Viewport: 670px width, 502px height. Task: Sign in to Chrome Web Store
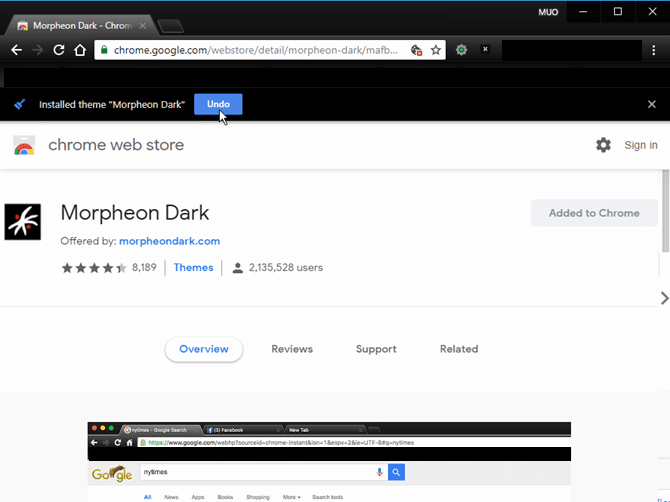point(641,145)
